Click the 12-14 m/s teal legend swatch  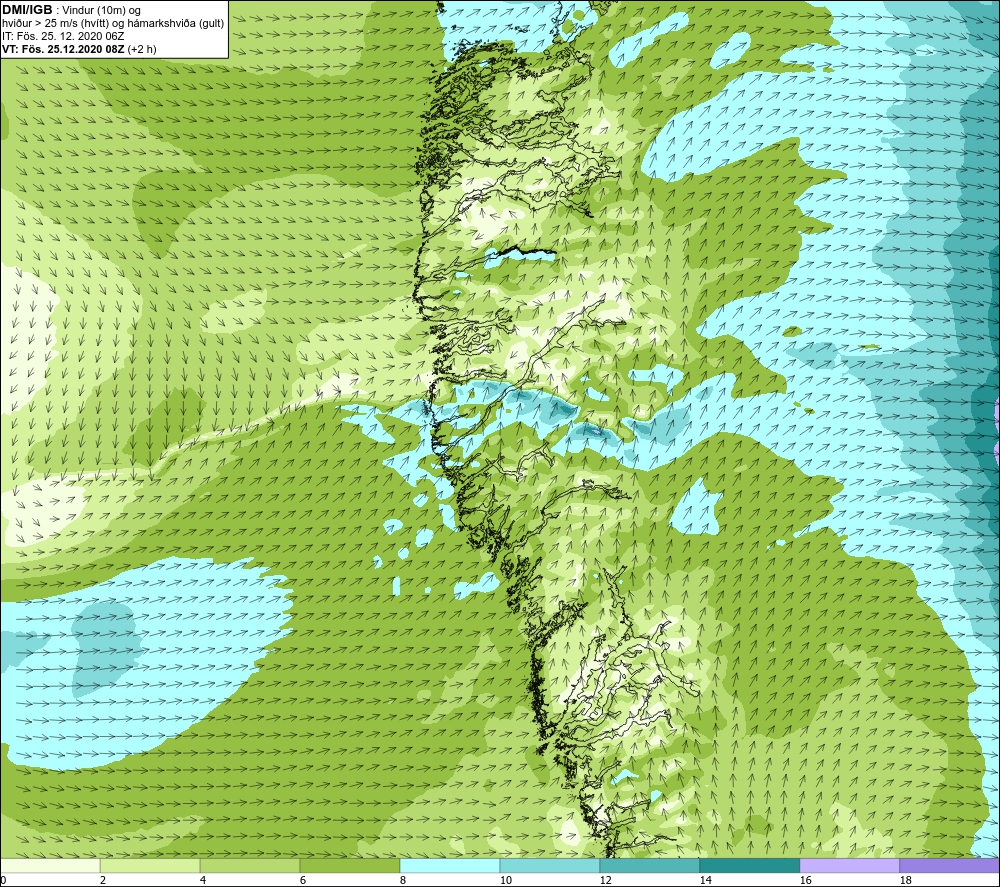(x=649, y=865)
